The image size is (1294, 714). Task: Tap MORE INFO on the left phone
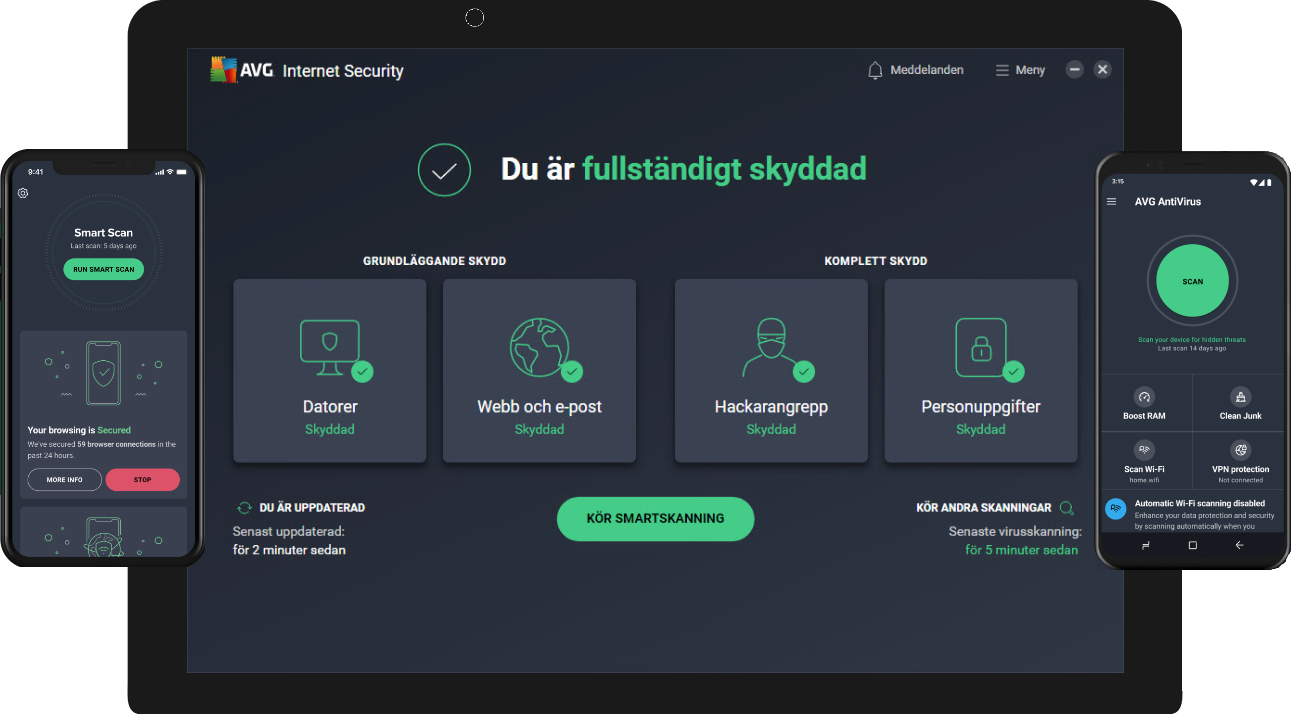click(64, 480)
